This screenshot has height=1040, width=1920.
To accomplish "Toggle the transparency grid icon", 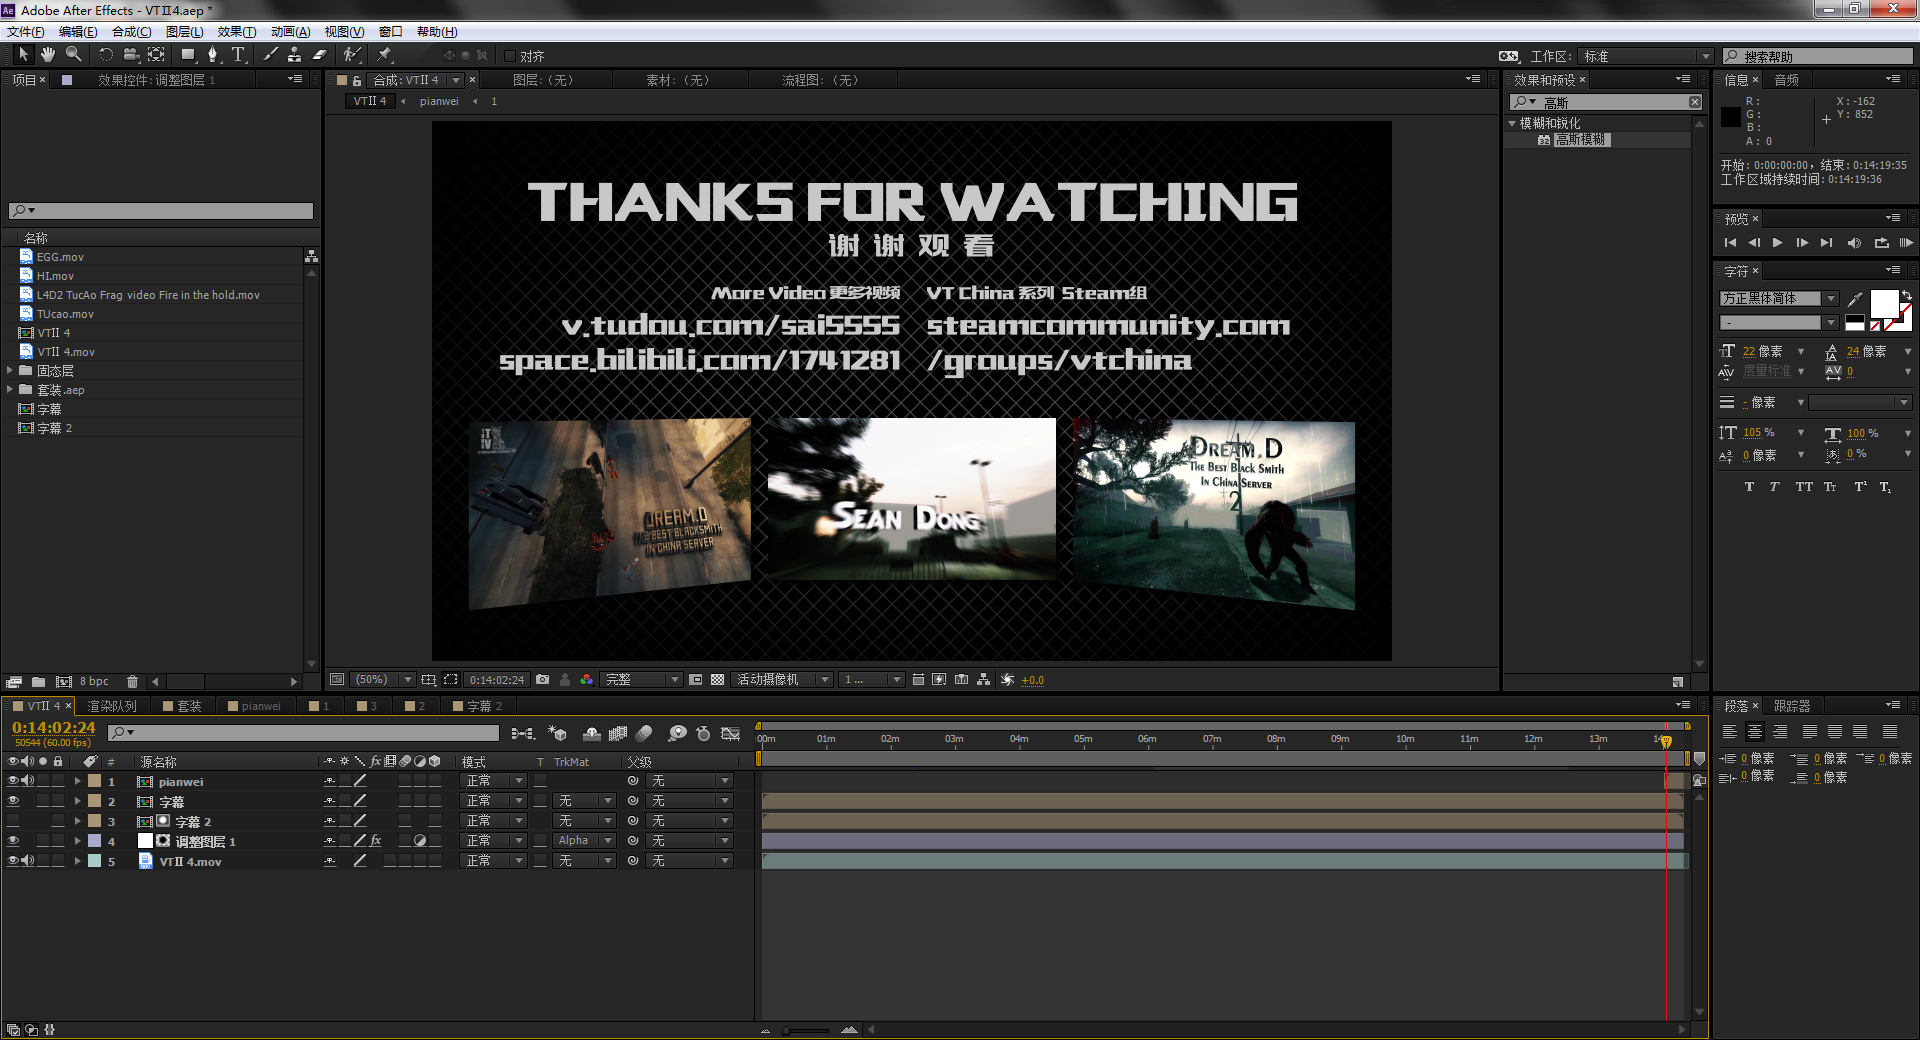I will click(x=717, y=680).
